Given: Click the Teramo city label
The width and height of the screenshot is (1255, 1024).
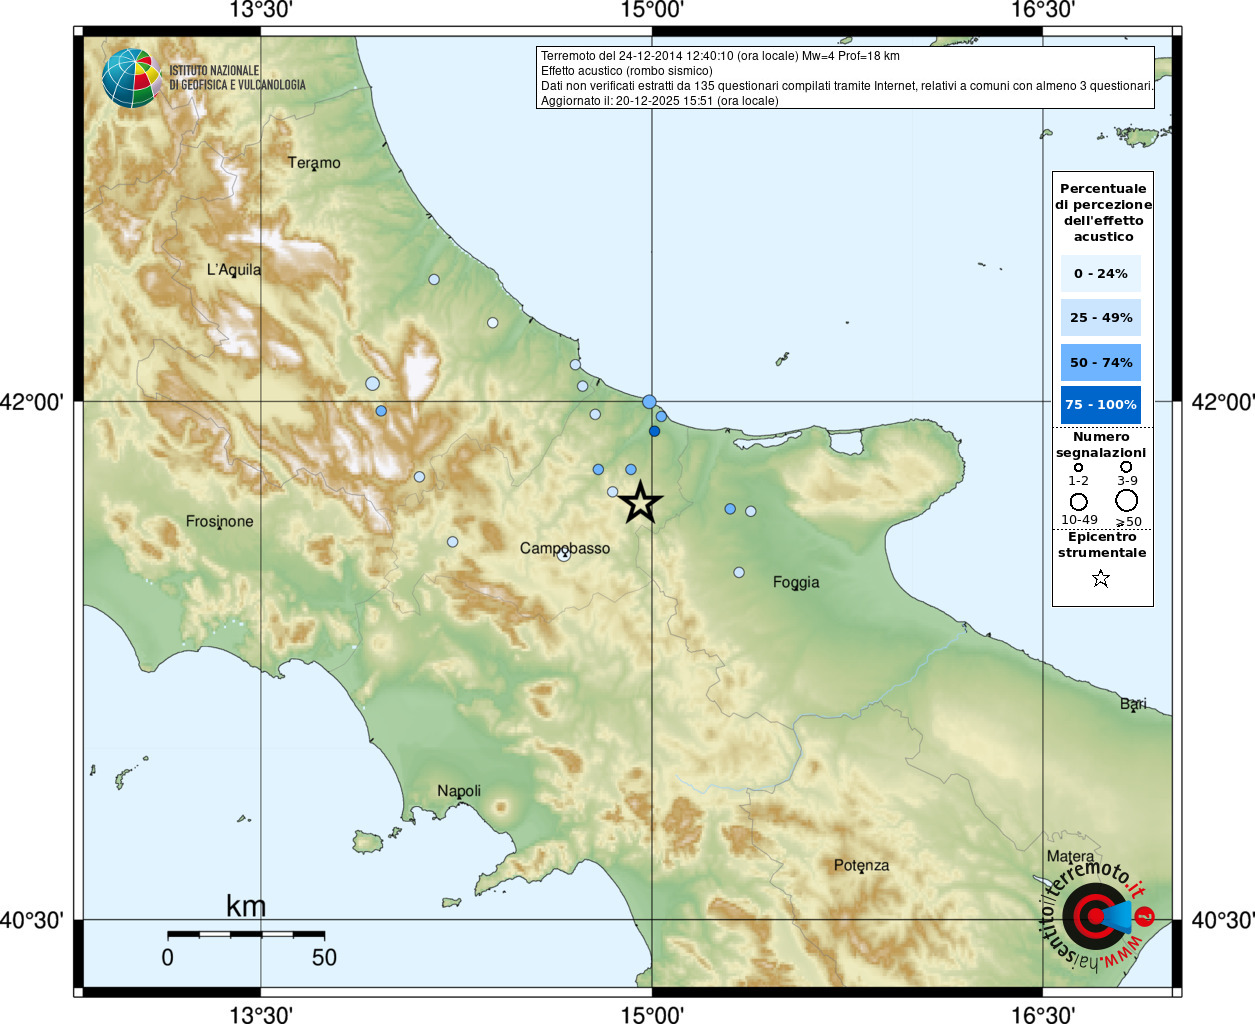Looking at the screenshot, I should coord(314,162).
